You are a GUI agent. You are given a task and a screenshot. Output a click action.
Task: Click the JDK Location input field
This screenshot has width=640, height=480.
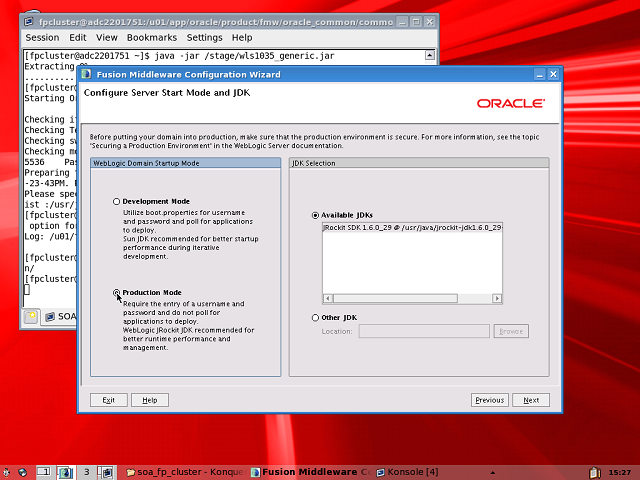coord(424,331)
